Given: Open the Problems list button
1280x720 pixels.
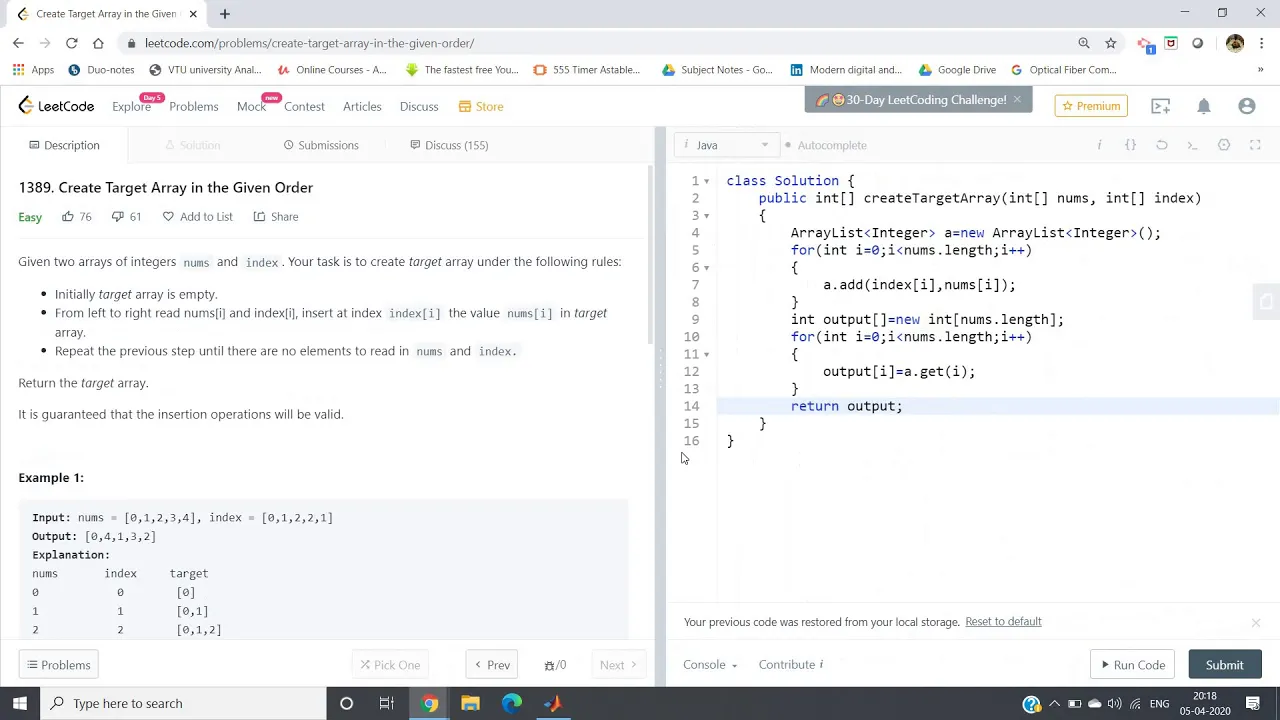Looking at the screenshot, I should coord(59,665).
